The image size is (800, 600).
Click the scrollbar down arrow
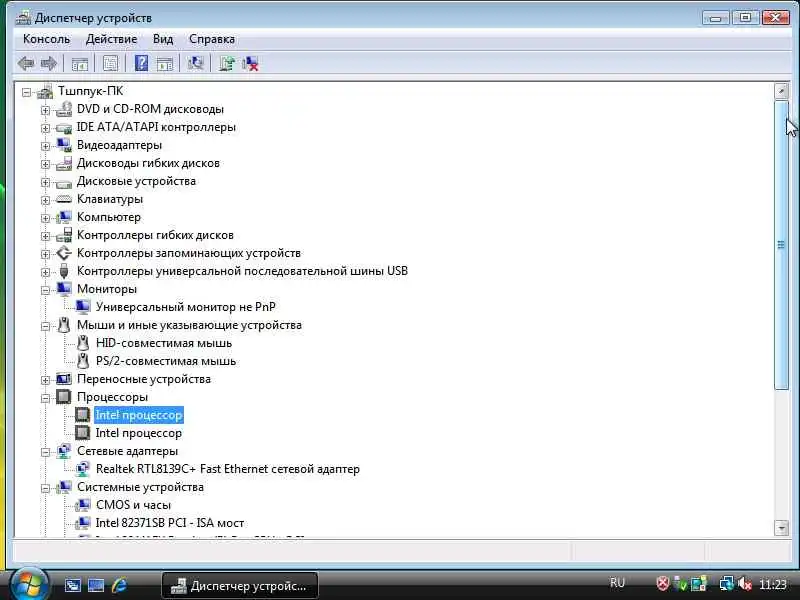pos(781,528)
